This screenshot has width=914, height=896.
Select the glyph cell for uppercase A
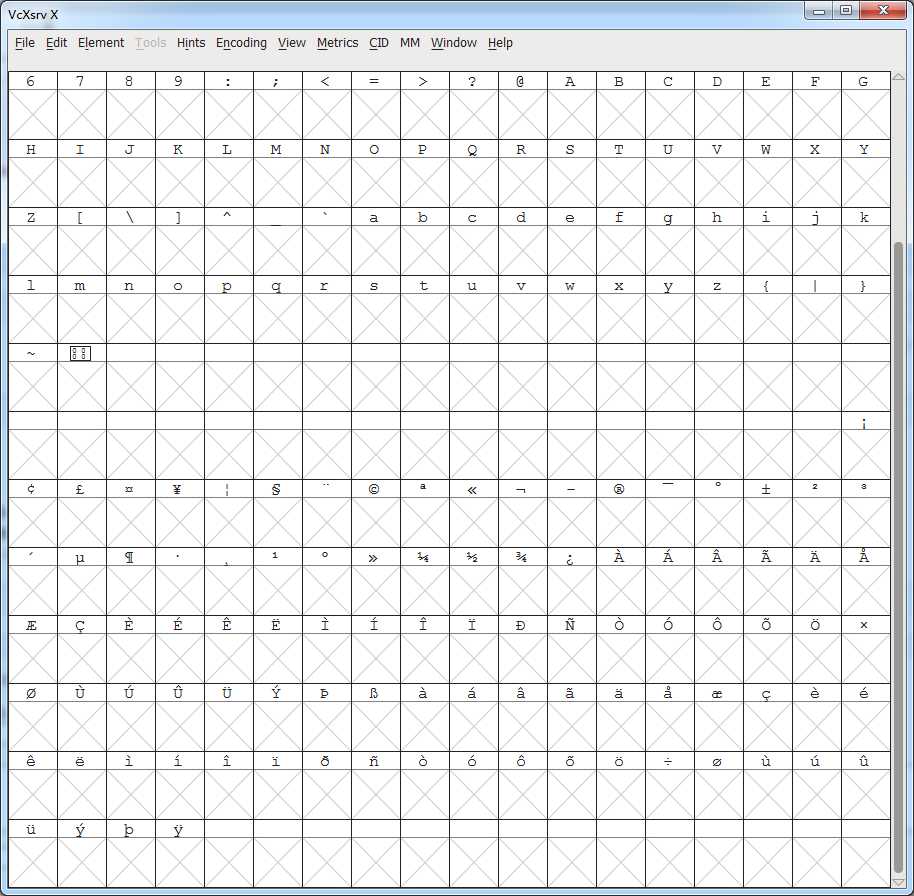coord(572,106)
